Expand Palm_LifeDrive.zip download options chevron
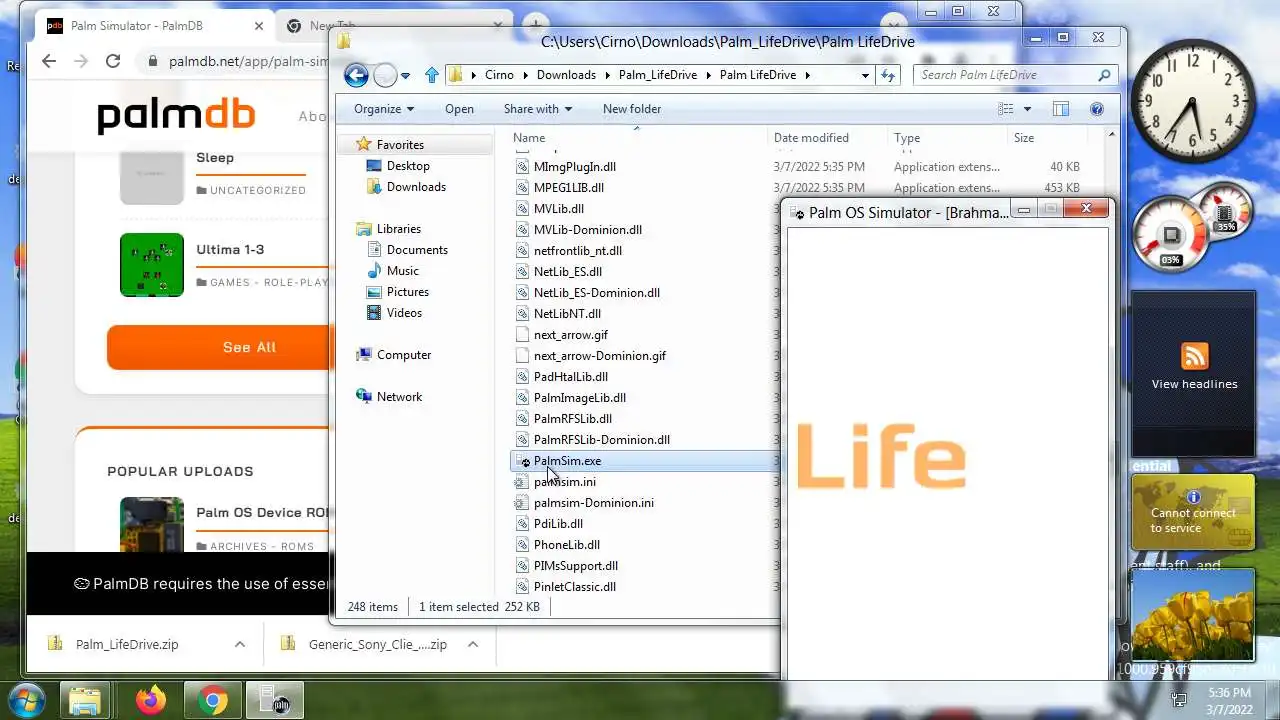 (240, 644)
